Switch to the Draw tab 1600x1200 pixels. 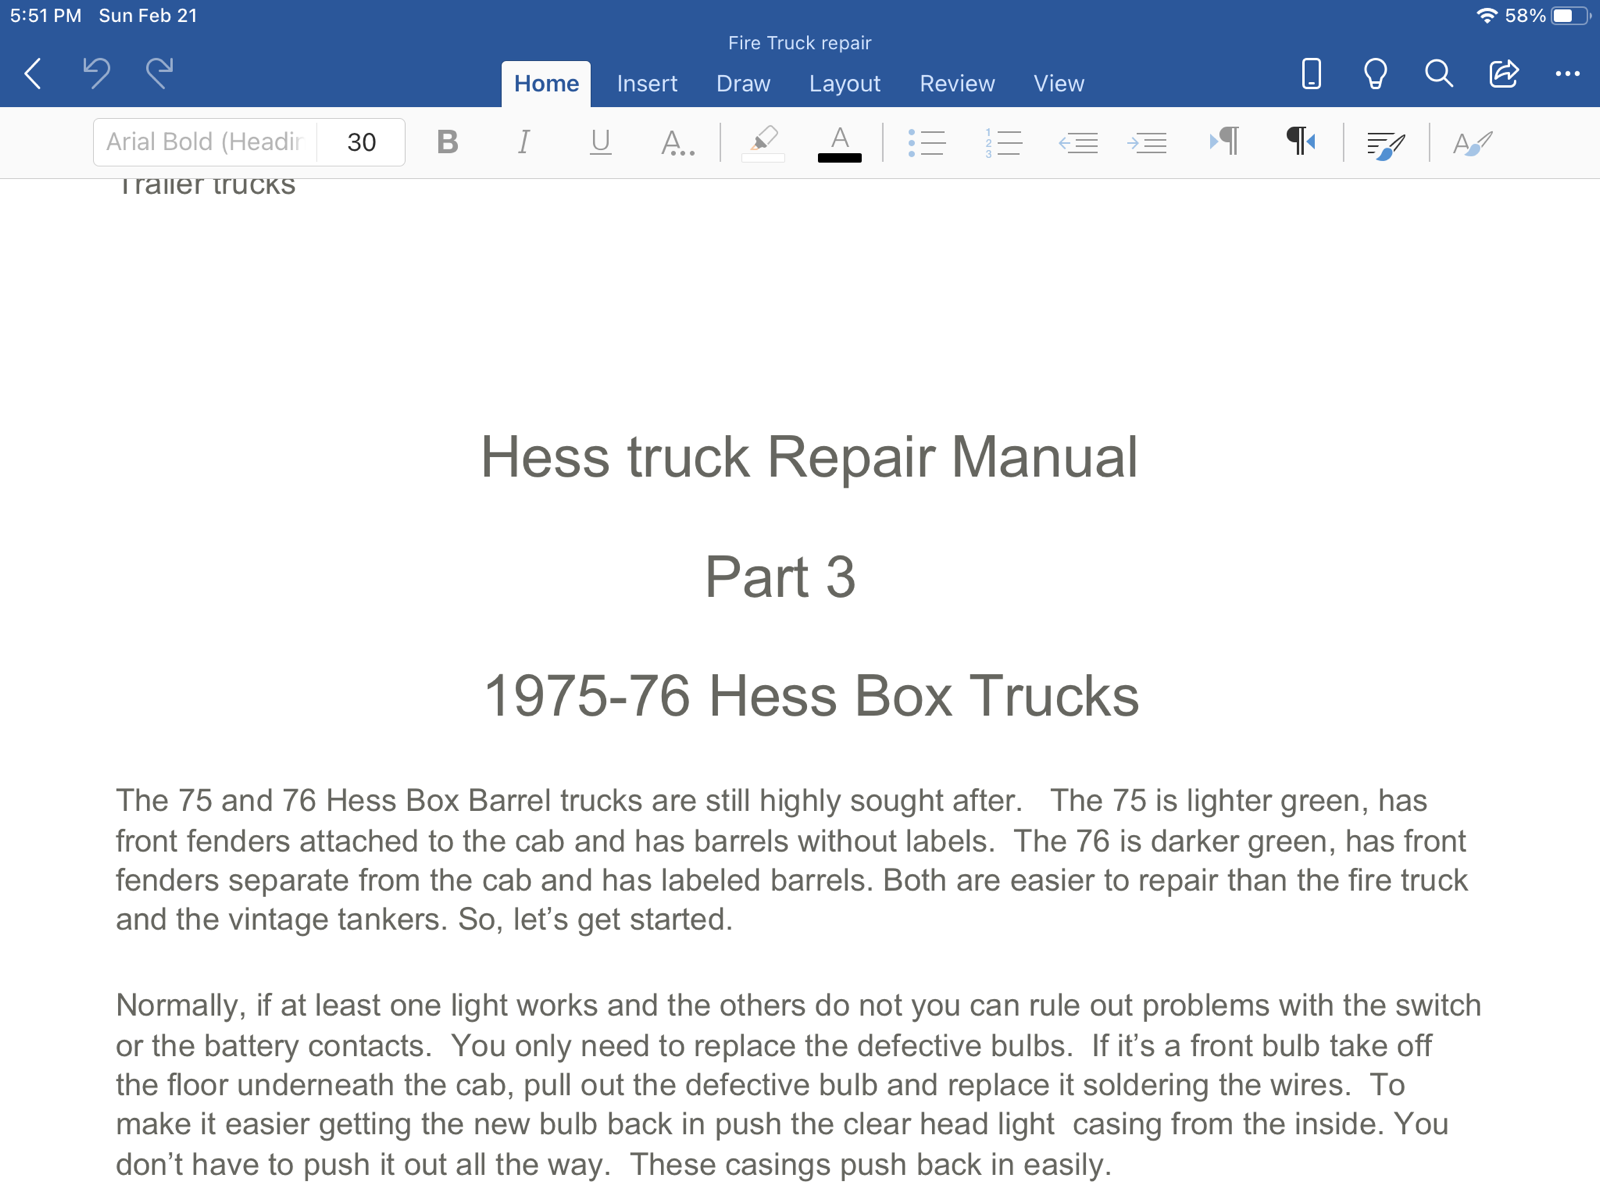743,84
